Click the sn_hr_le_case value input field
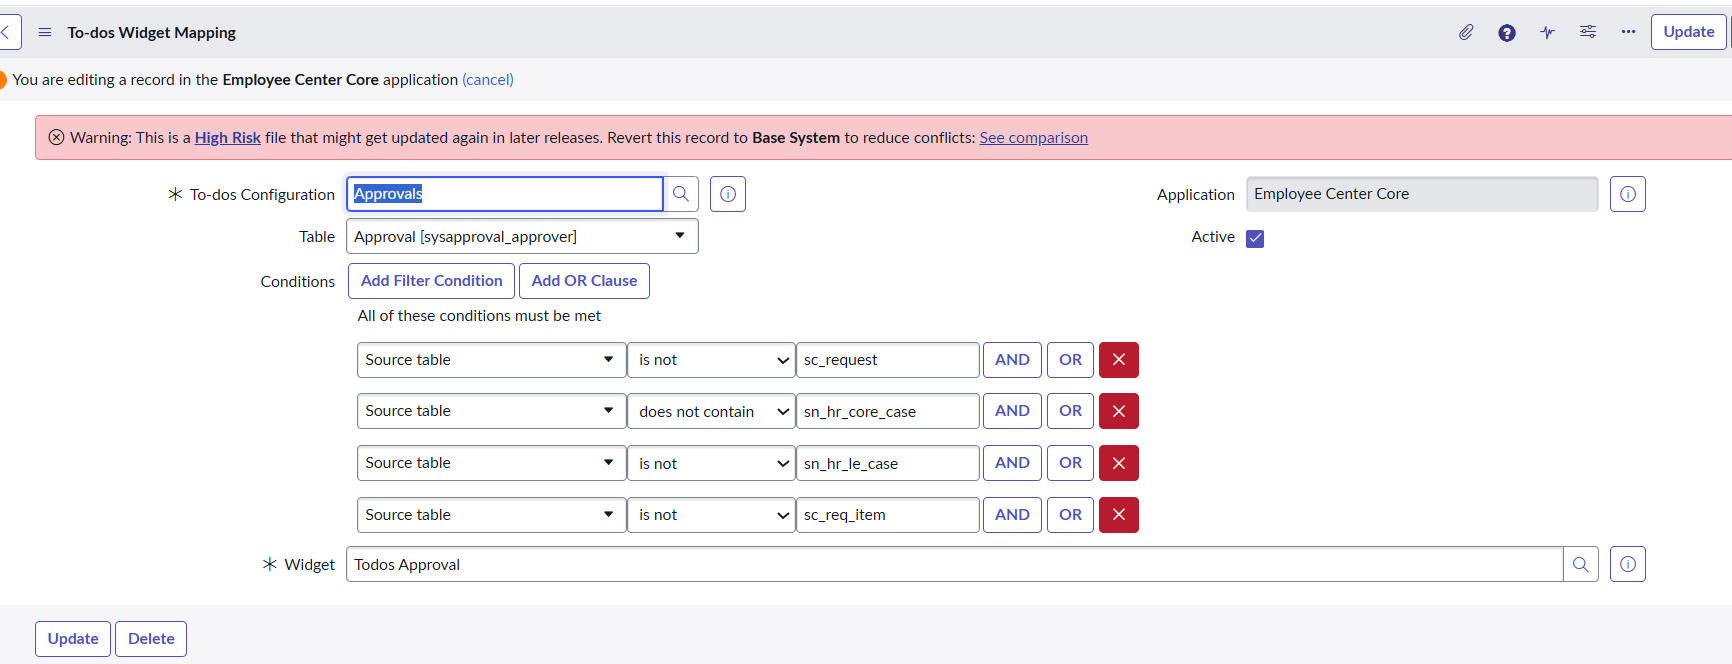Screen dimensions: 1732x664 click(886, 463)
